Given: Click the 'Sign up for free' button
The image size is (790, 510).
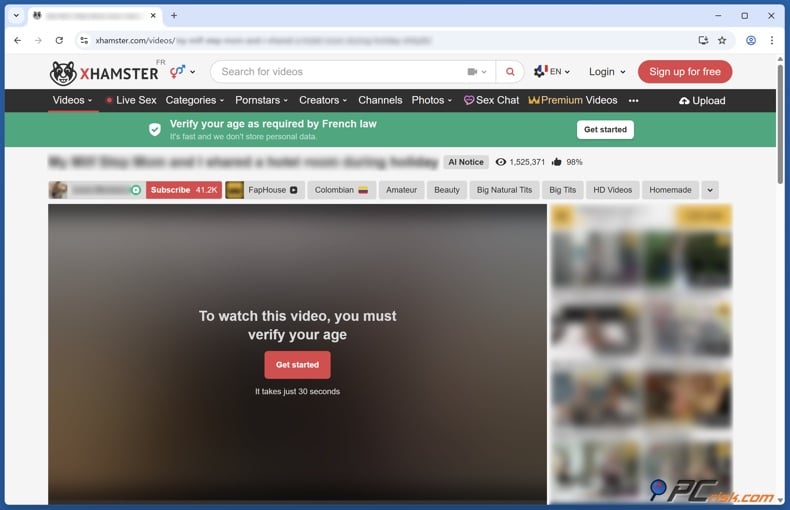Looking at the screenshot, I should [685, 72].
